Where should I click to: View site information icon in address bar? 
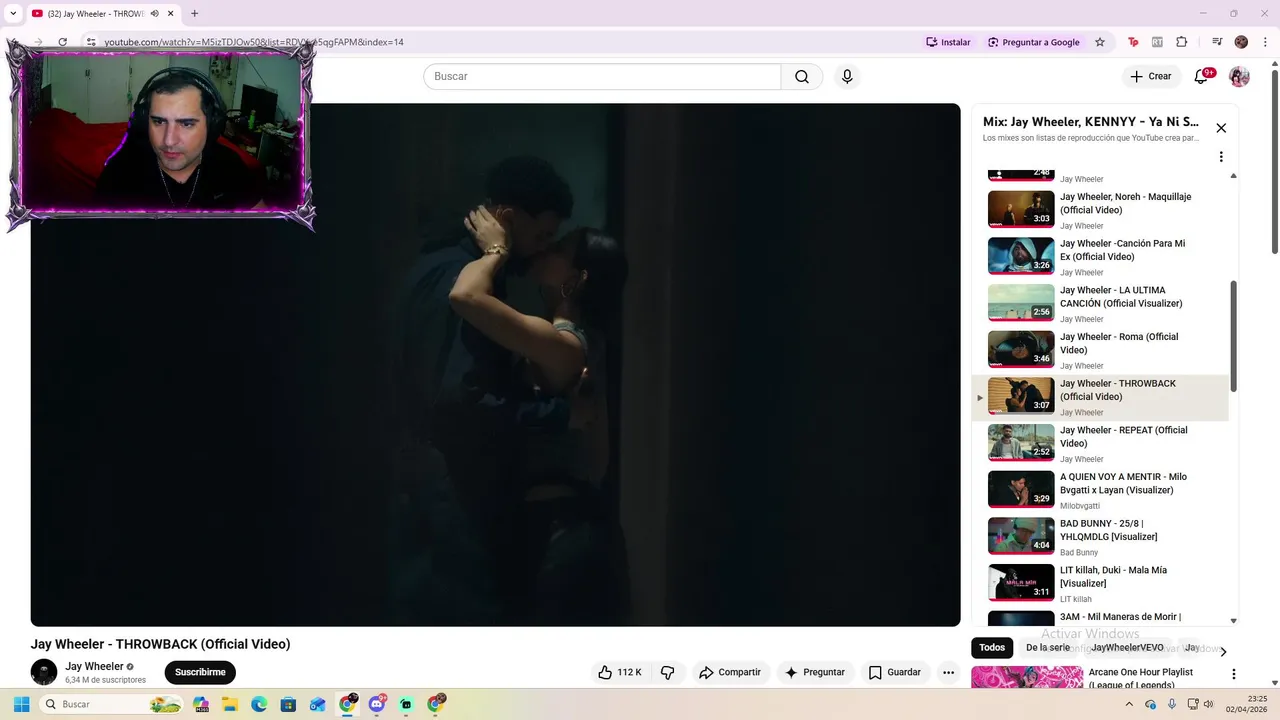[91, 42]
